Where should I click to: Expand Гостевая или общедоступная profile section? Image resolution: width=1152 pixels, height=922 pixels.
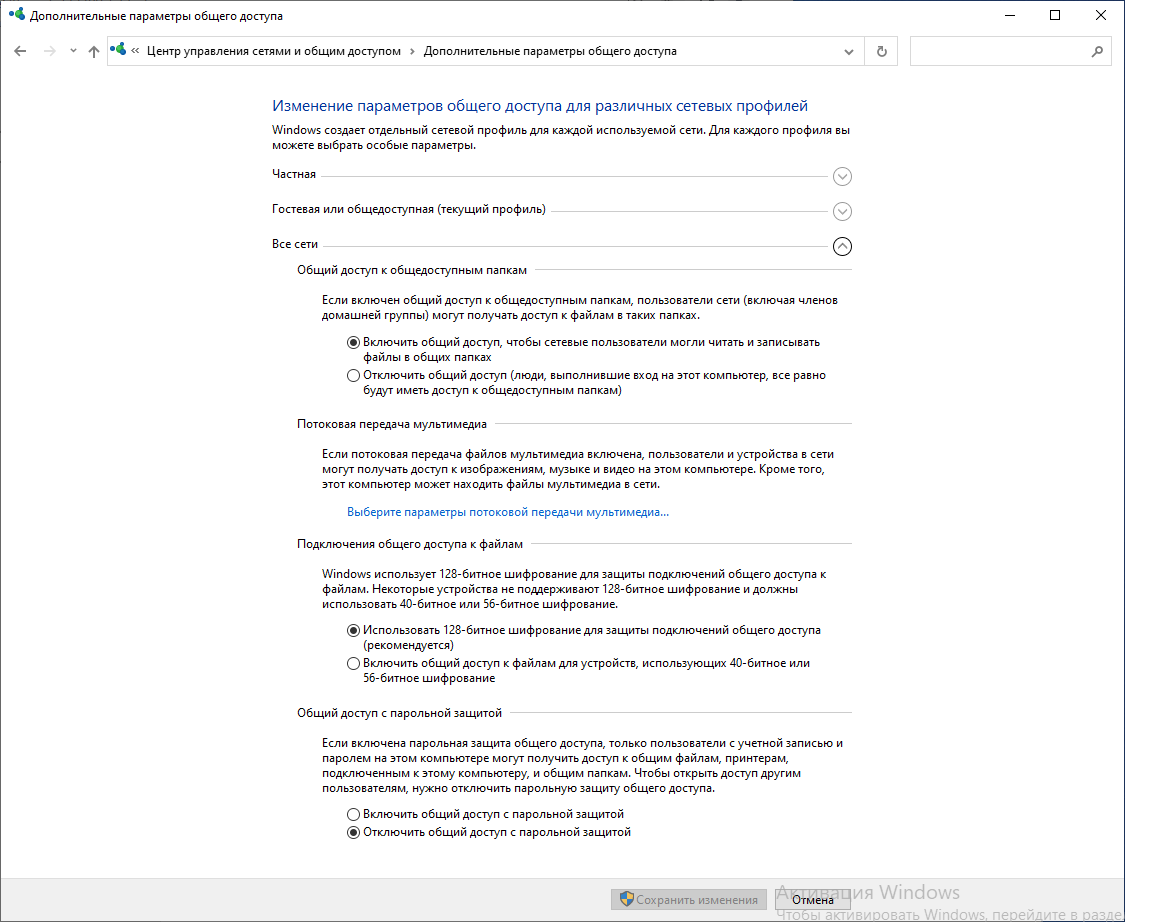coord(842,212)
